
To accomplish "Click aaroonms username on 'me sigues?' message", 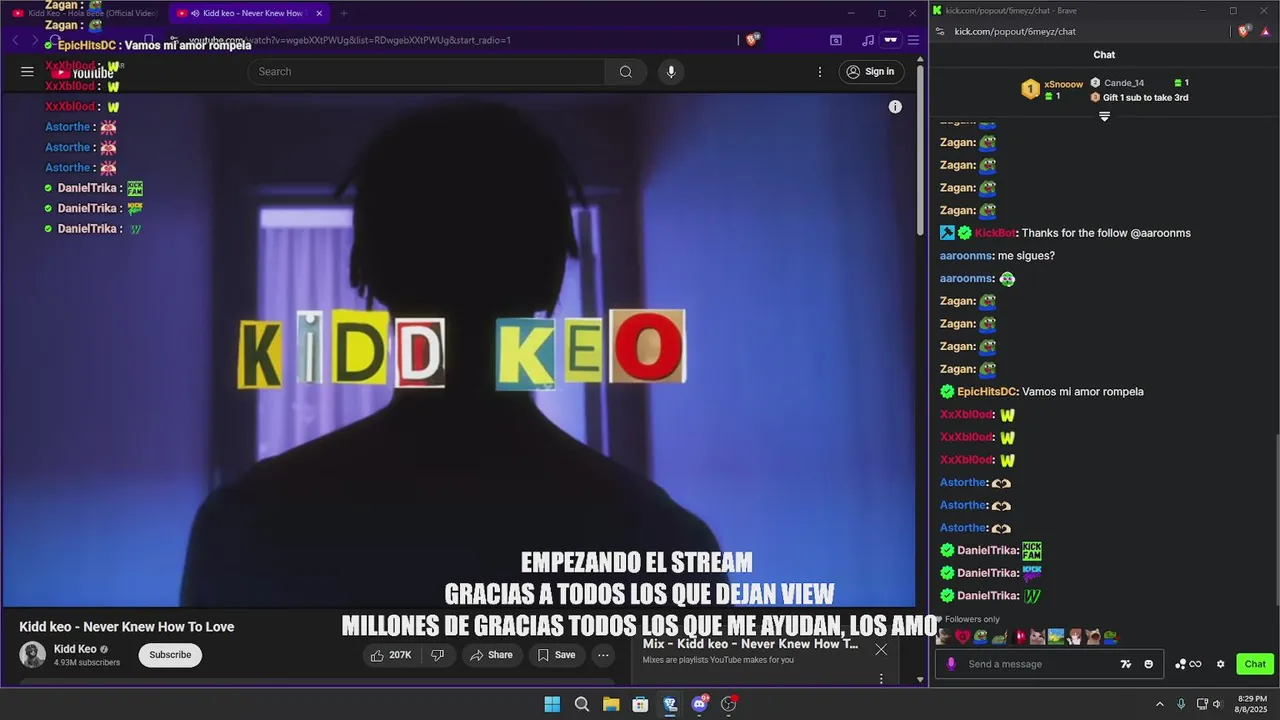I will (966, 256).
